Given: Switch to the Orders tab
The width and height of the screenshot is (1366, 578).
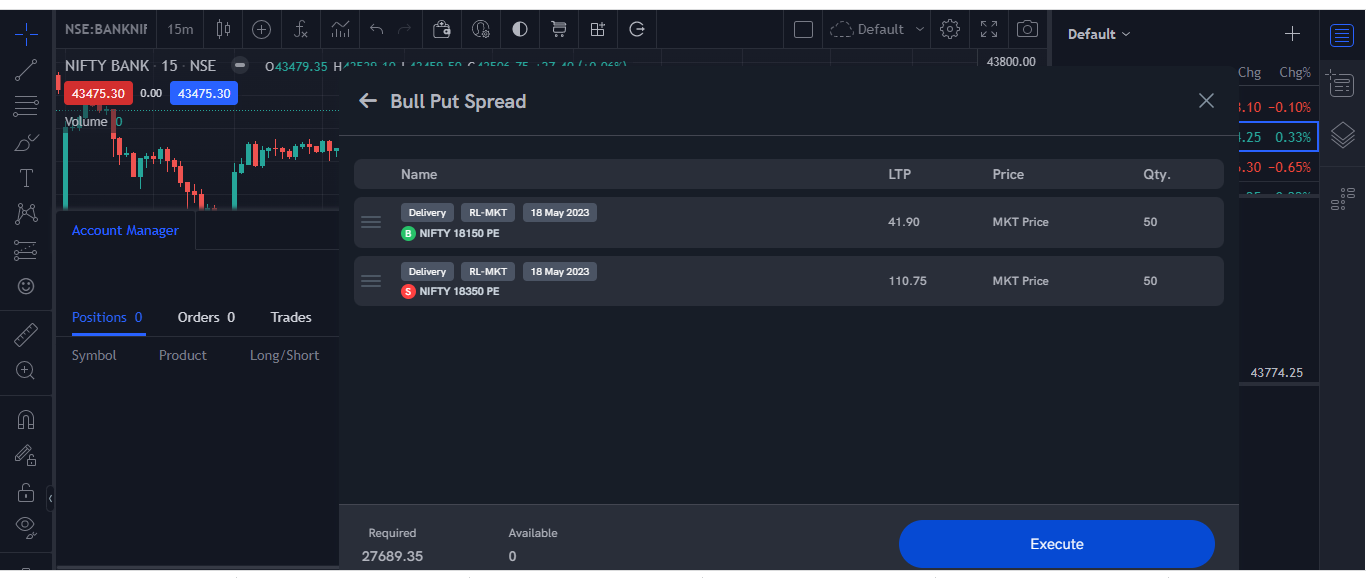Looking at the screenshot, I should (206, 317).
